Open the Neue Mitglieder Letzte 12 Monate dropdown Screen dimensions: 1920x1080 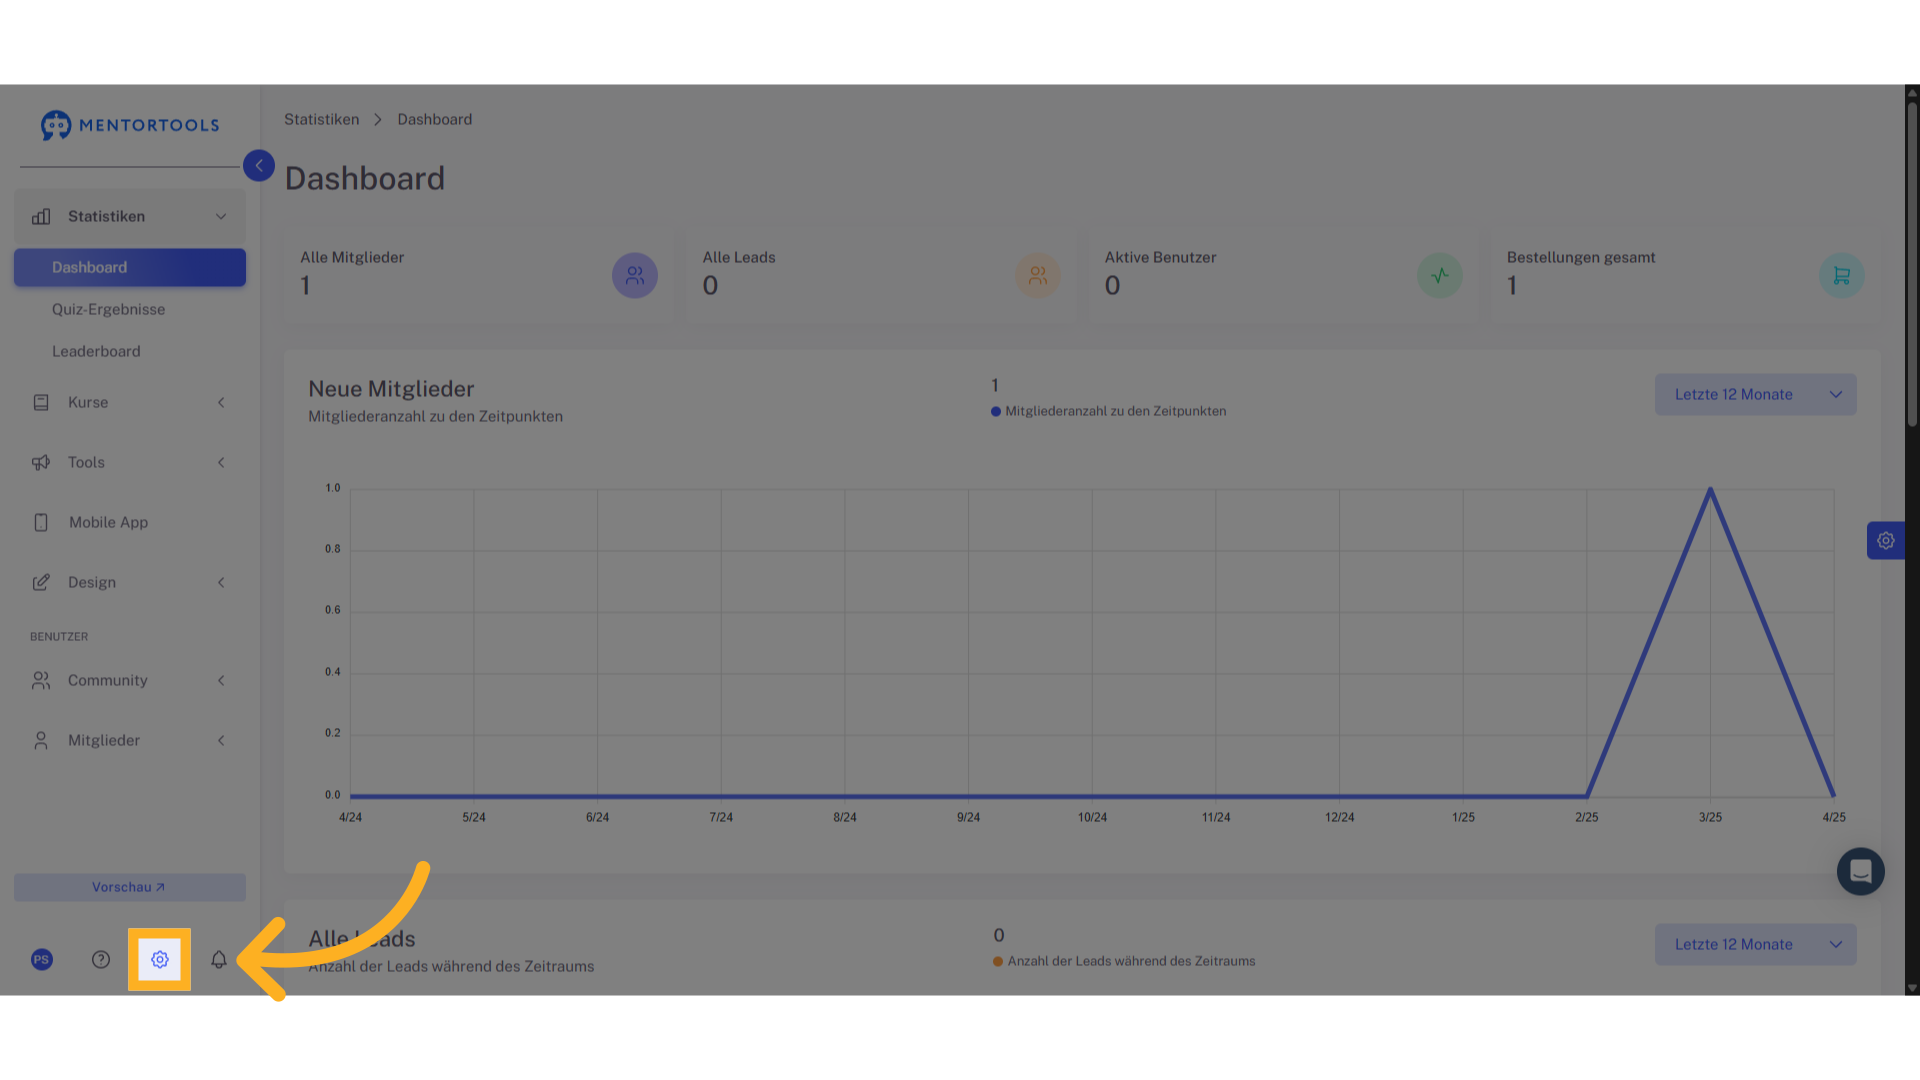point(1756,395)
